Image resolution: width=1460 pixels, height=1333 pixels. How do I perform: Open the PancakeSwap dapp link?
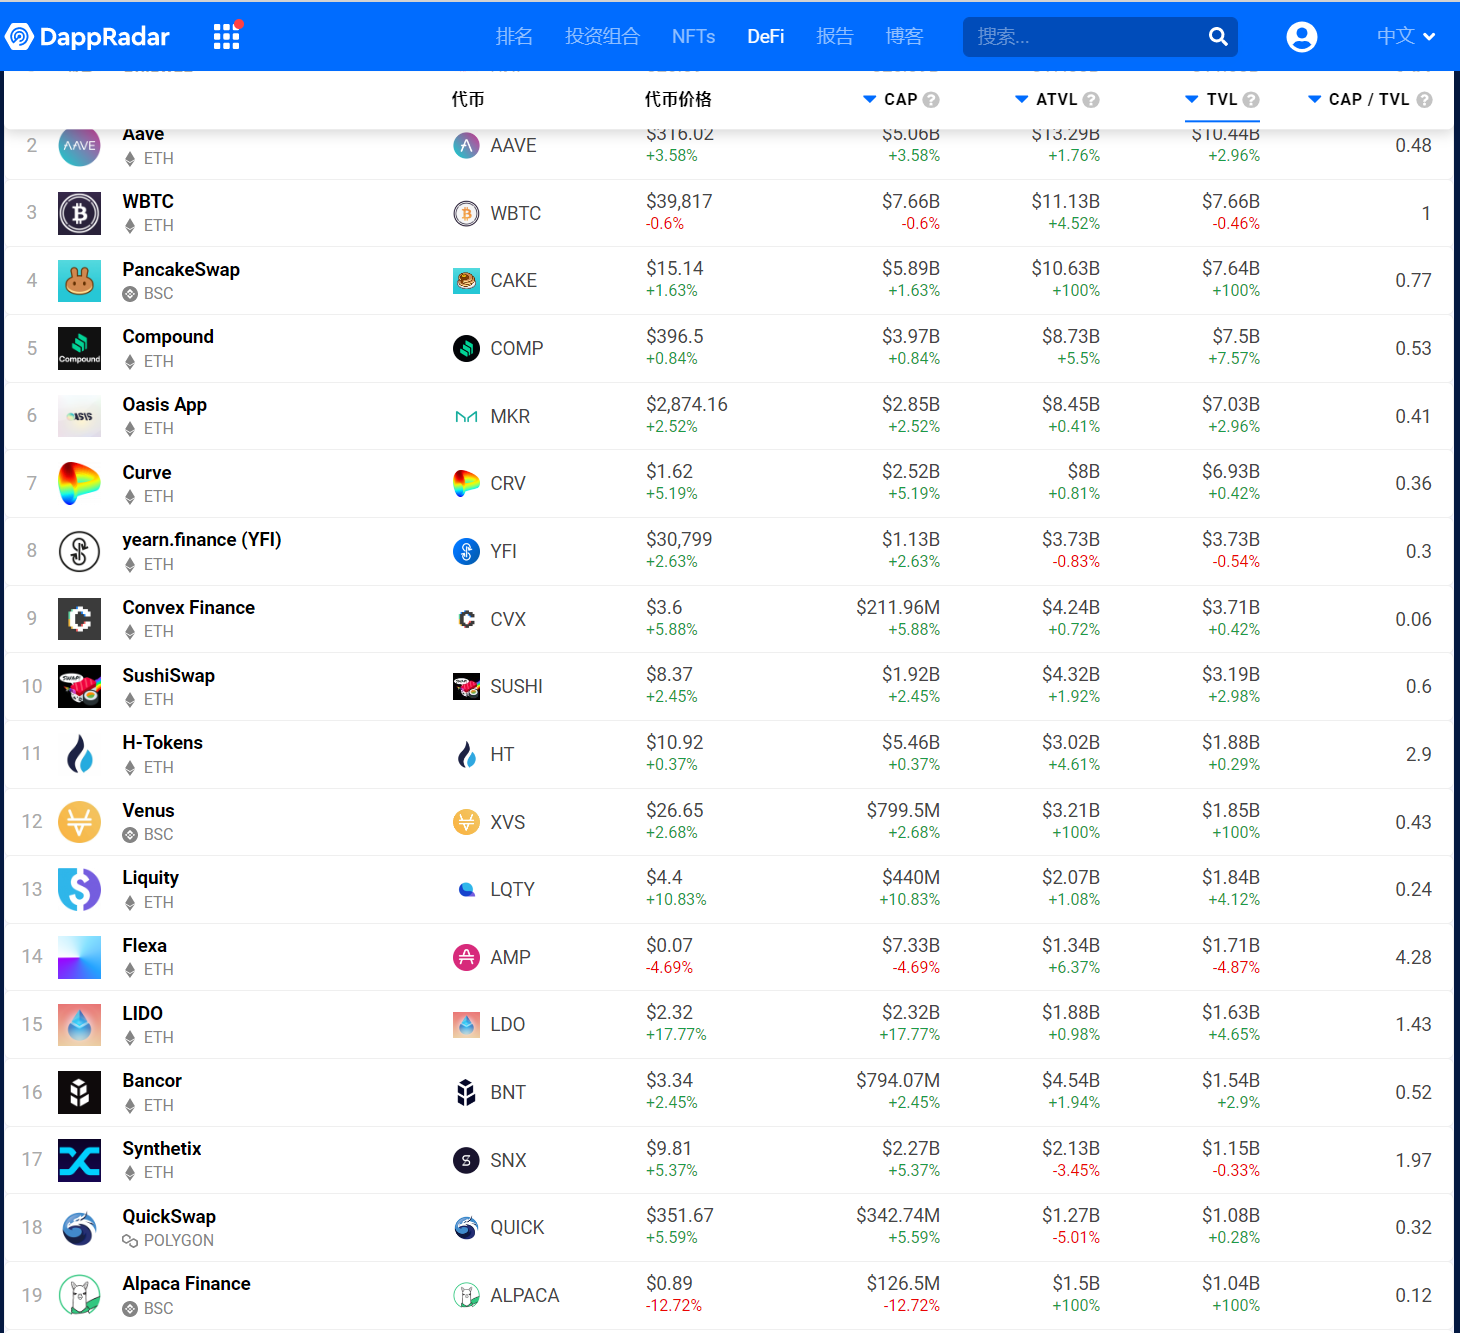[181, 270]
